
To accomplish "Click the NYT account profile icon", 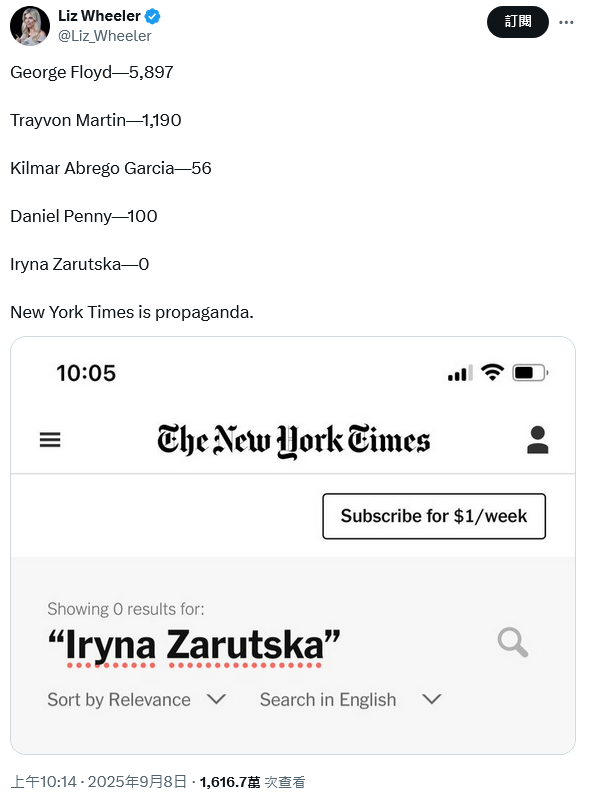I will pos(537,440).
